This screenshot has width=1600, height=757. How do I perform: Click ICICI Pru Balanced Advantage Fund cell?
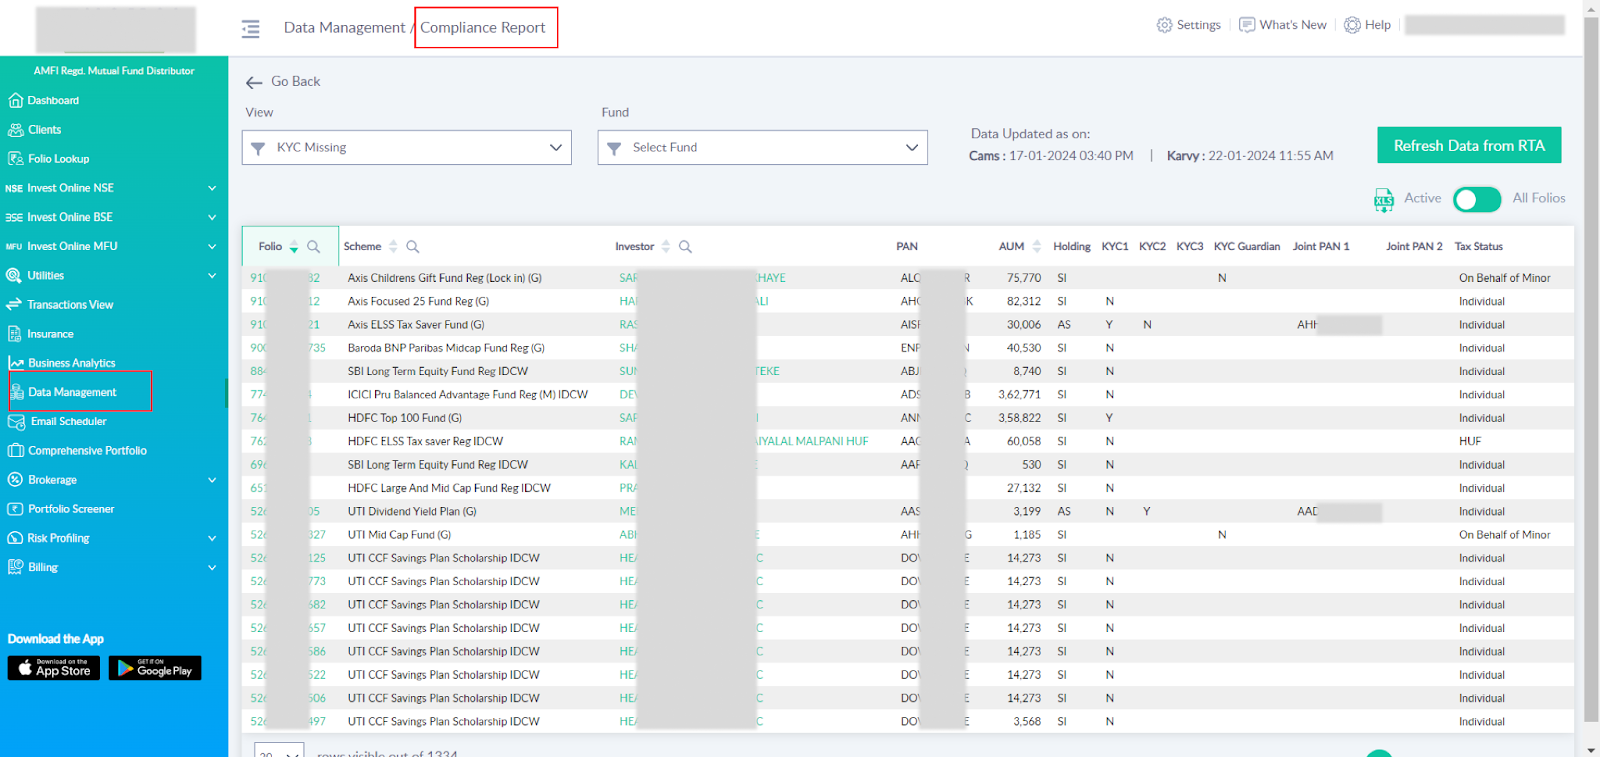(468, 395)
